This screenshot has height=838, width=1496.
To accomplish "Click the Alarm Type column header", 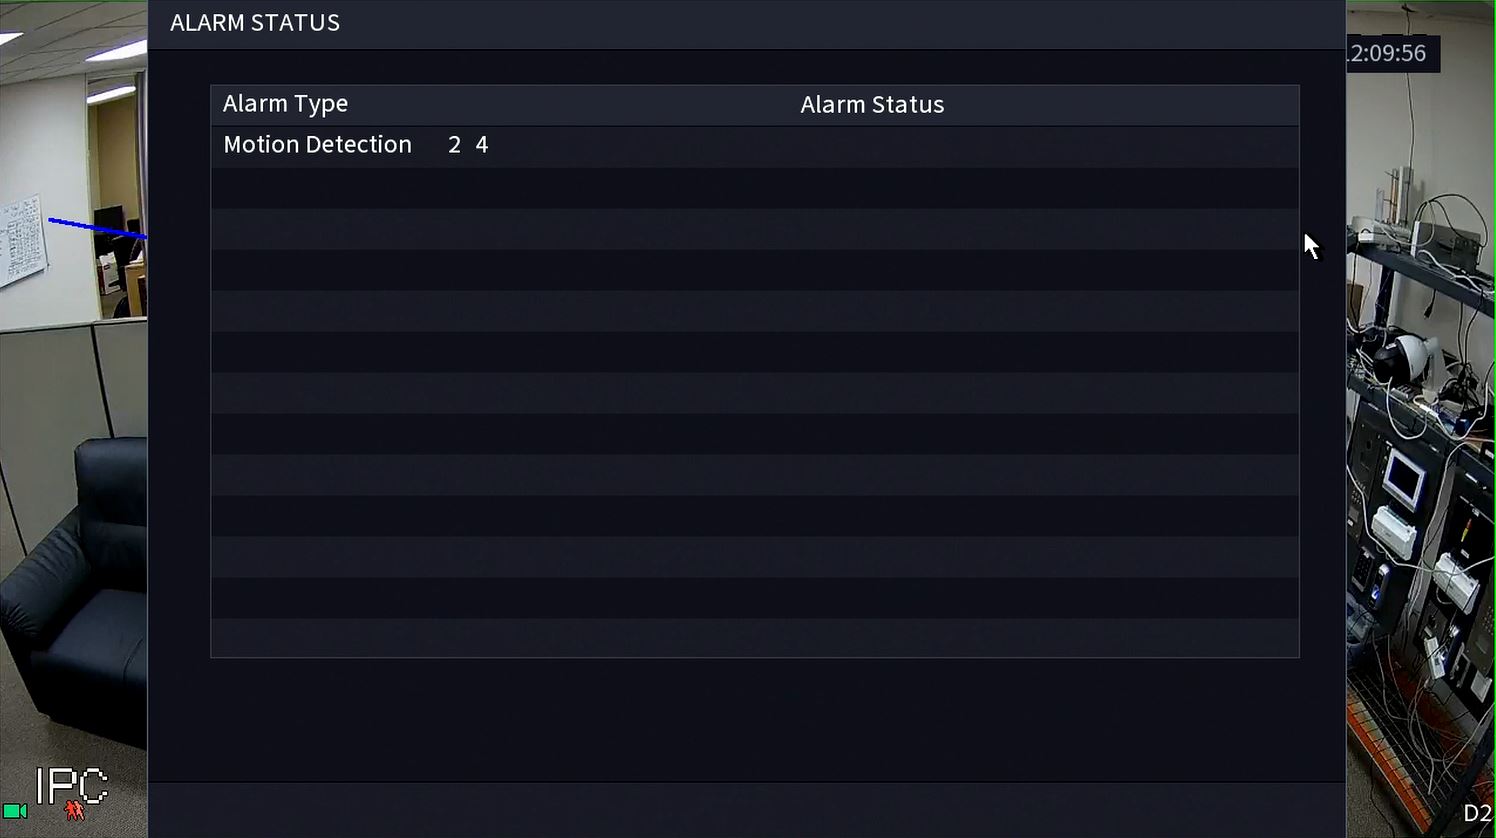I will pos(286,104).
